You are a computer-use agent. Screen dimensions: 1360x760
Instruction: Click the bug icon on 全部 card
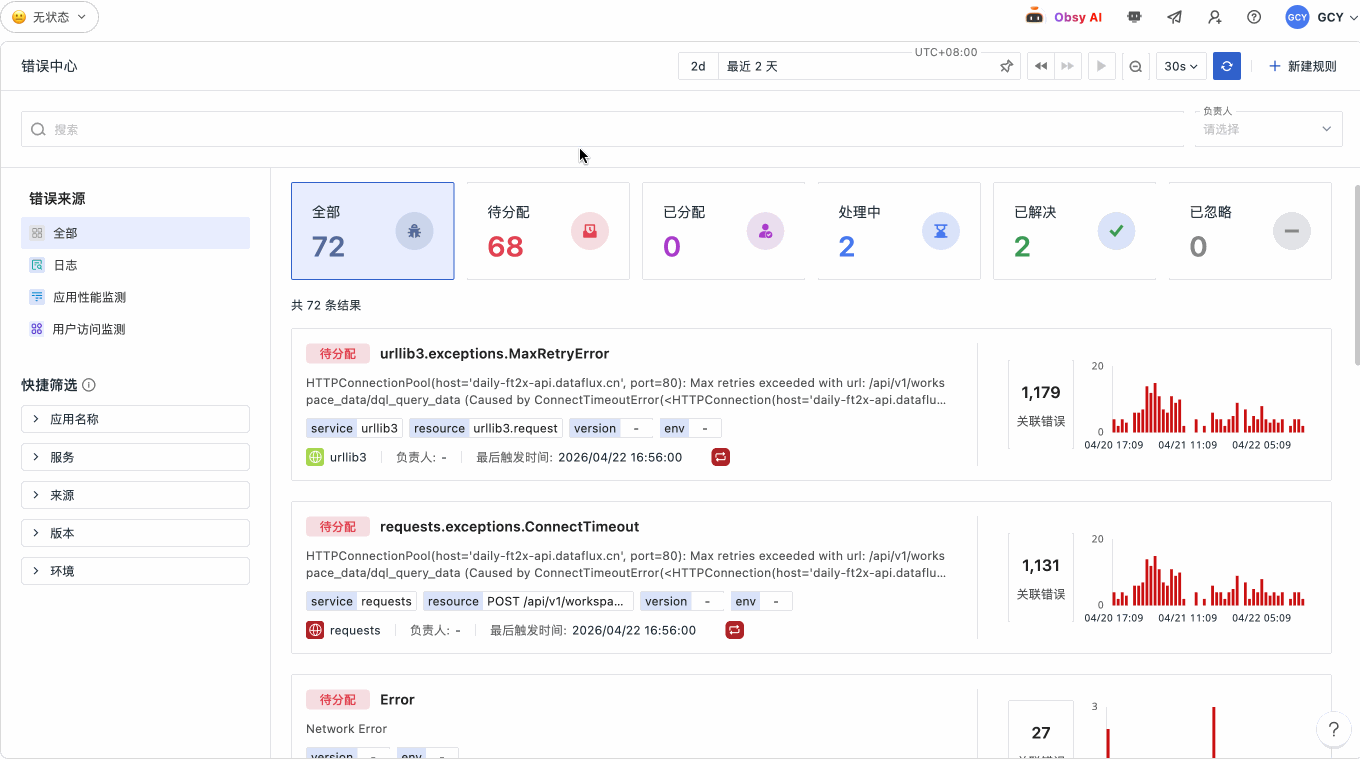click(414, 231)
